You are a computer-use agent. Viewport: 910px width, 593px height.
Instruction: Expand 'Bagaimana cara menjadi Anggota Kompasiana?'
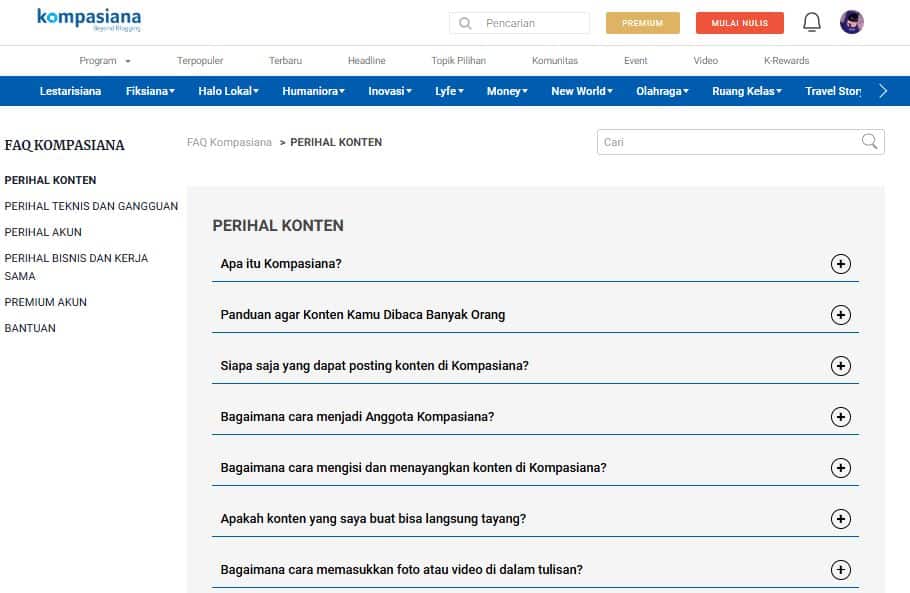click(x=841, y=416)
